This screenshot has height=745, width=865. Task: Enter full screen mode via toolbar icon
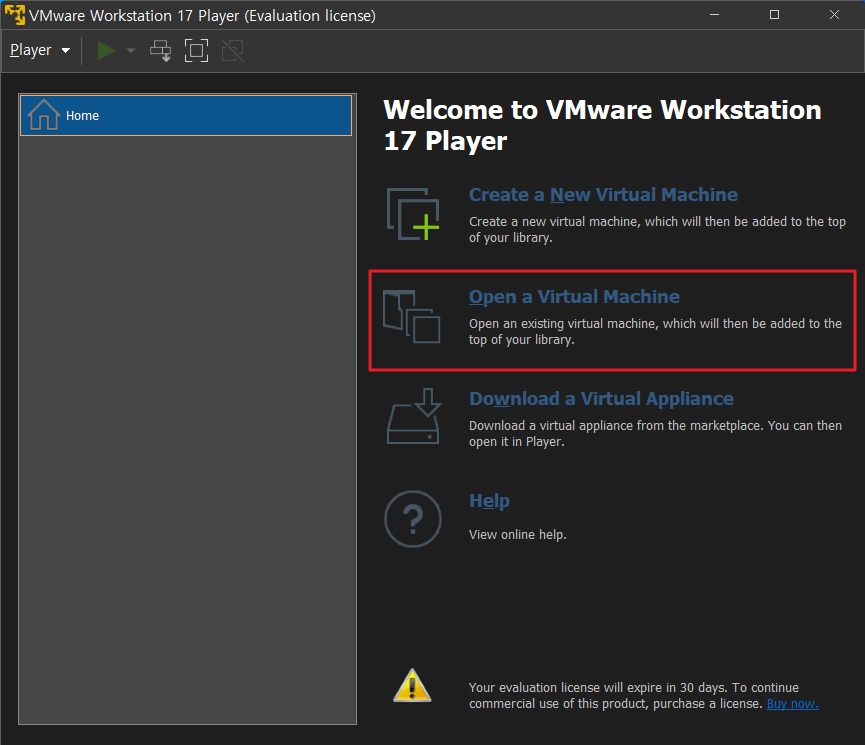point(196,51)
